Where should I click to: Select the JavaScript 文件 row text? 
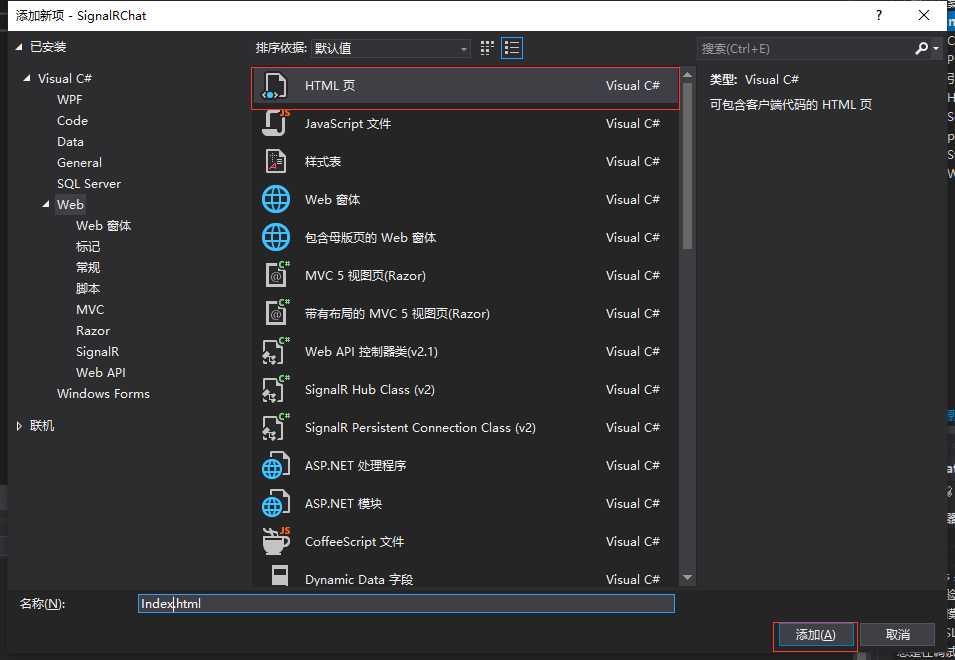click(348, 124)
